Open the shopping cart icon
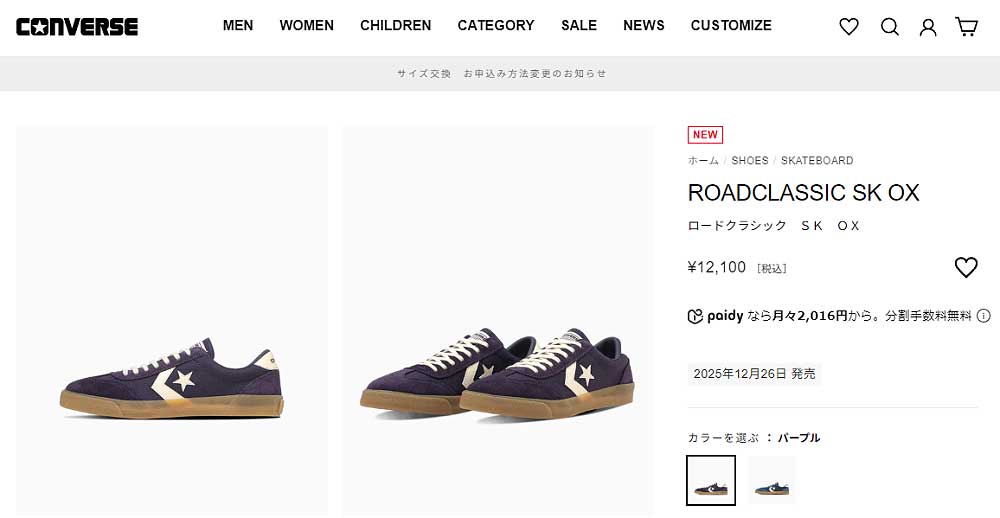Viewport: 1000px width, 518px height. pos(967,27)
